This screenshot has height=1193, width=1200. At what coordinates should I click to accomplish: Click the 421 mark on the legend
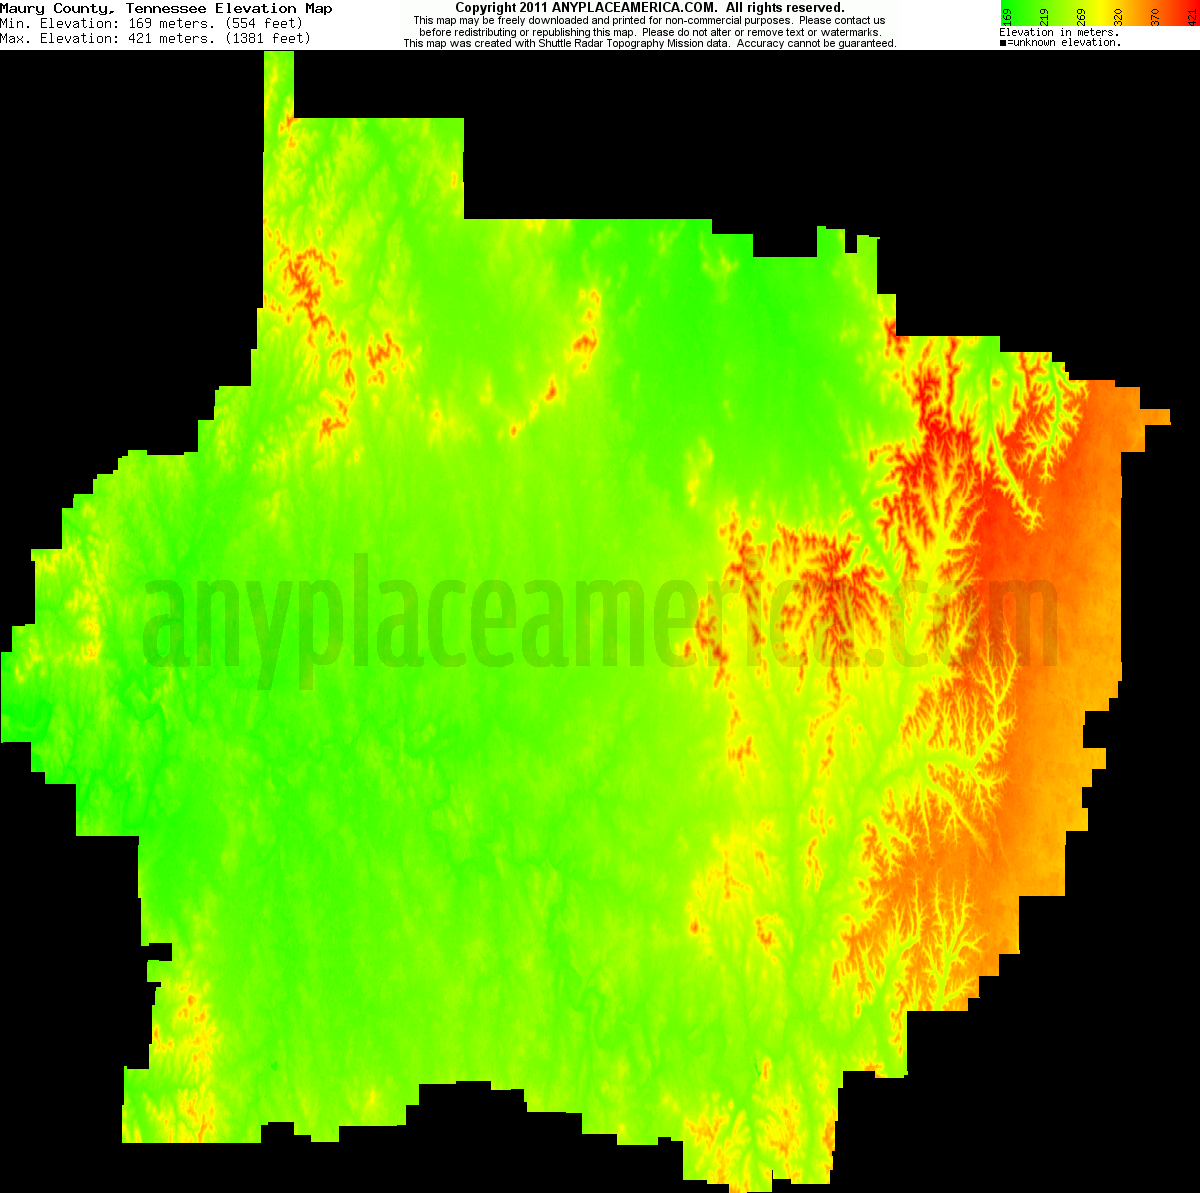1191,17
